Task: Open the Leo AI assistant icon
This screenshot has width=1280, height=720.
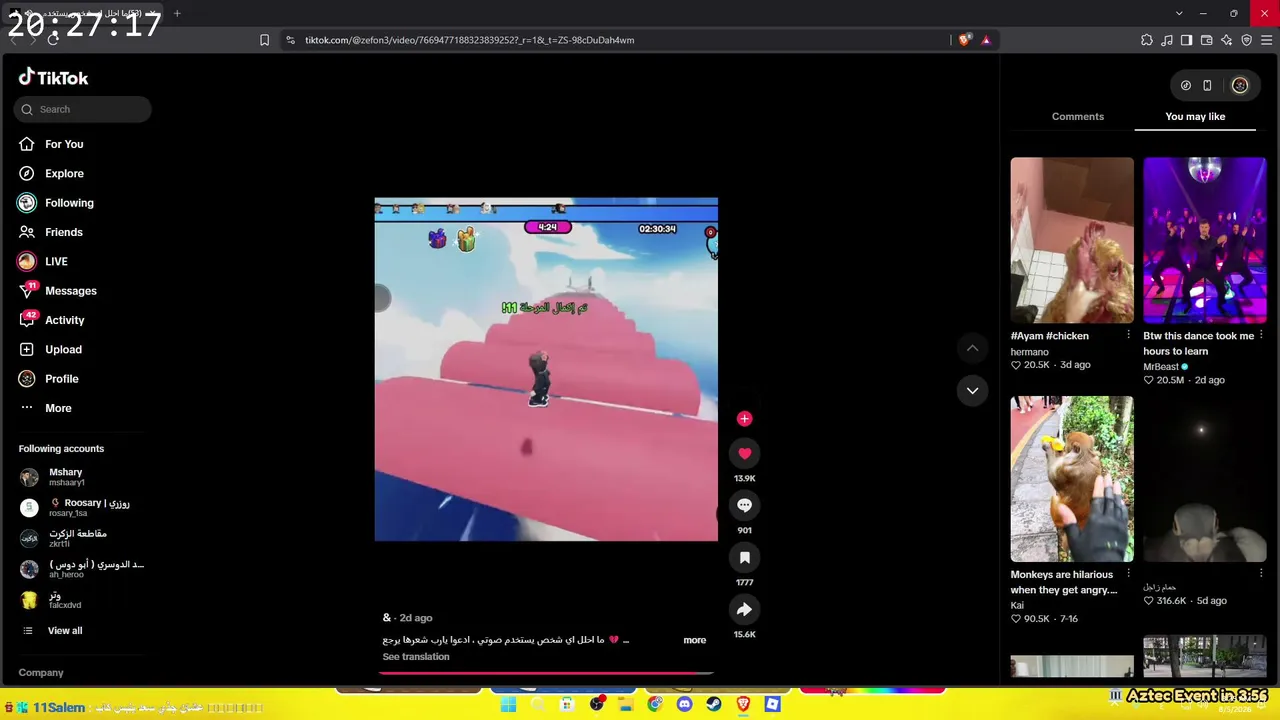Action: point(1227,40)
